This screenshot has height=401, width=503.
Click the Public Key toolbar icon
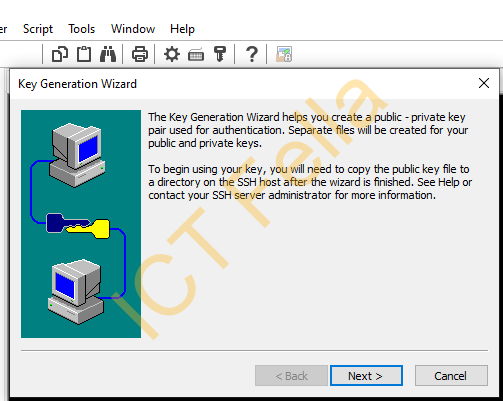point(220,54)
